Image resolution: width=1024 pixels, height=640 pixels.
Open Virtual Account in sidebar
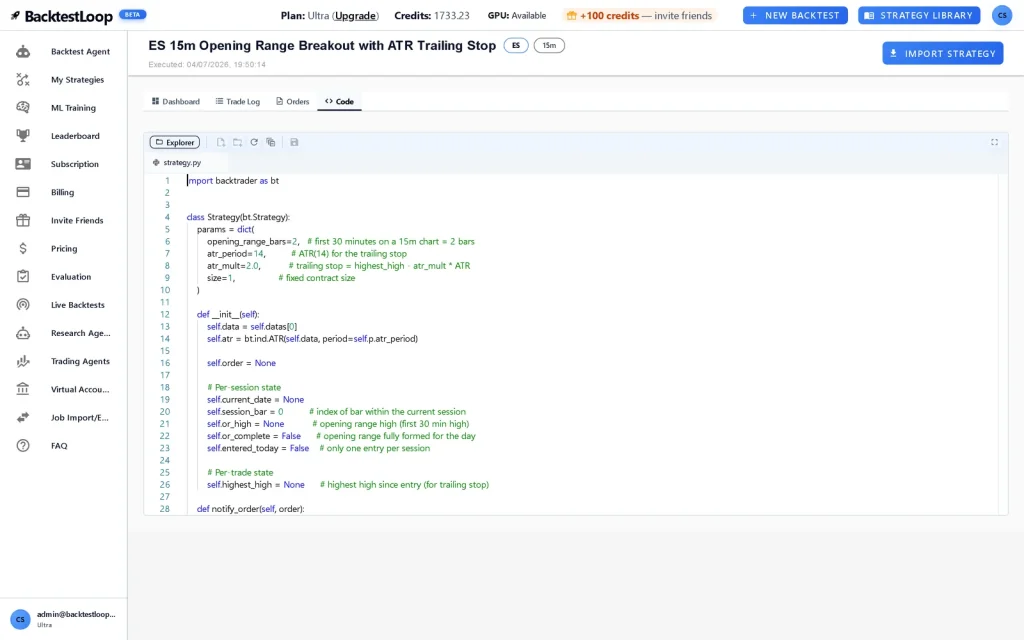point(63,389)
